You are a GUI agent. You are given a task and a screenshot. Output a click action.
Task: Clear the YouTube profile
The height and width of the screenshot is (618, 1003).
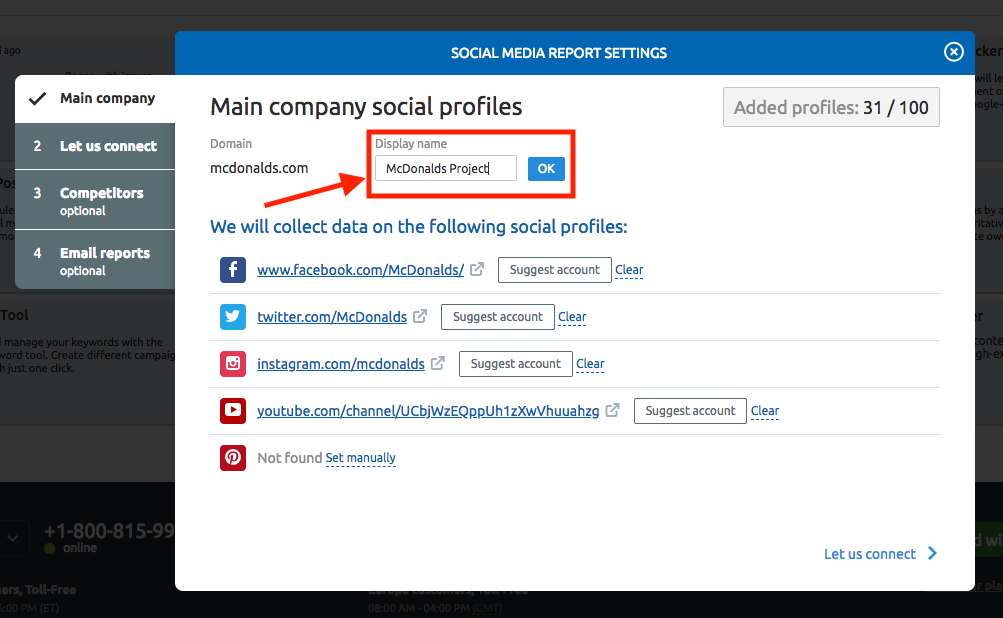pyautogui.click(x=765, y=411)
